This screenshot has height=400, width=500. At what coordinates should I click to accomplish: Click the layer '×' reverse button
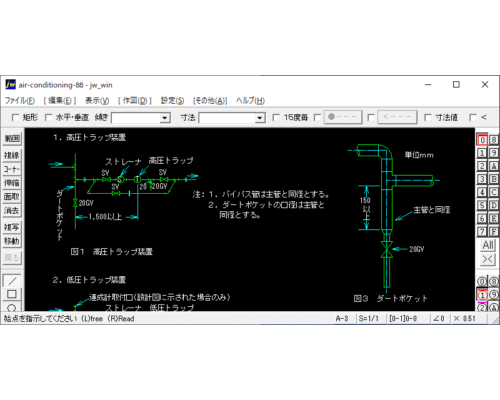[488, 259]
